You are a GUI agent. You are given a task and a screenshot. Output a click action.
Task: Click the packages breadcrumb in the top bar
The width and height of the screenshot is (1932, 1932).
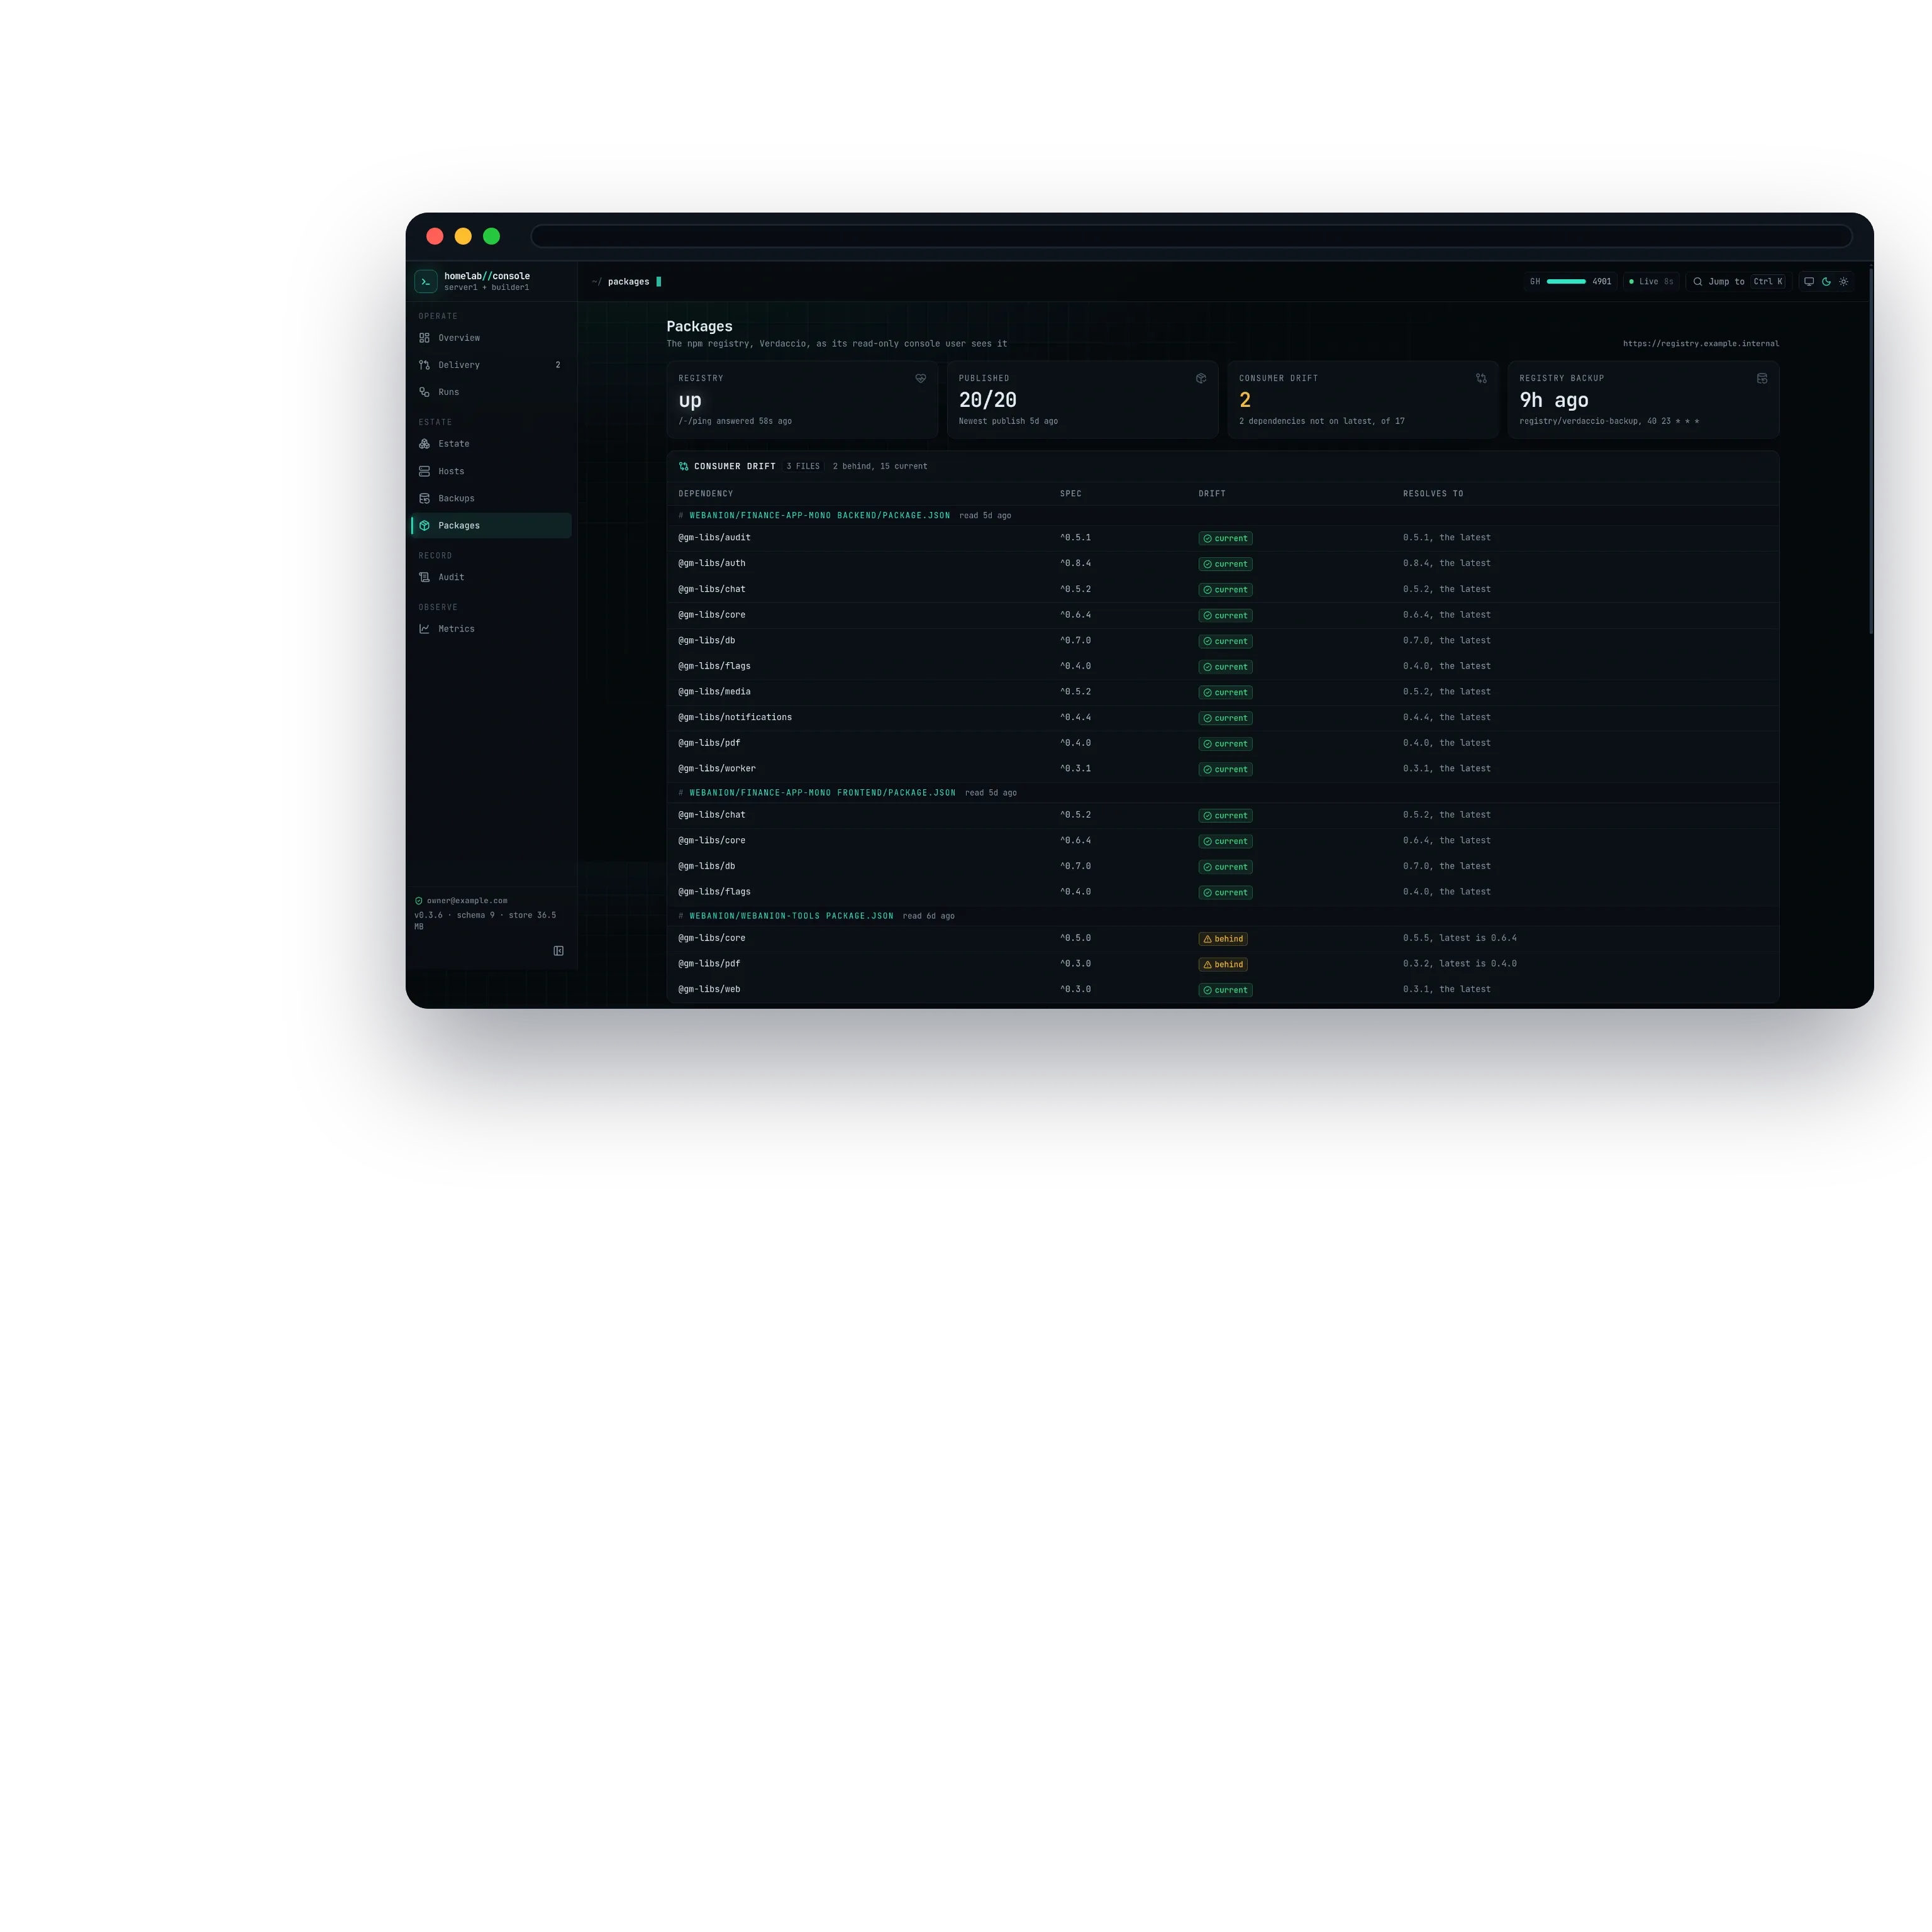click(x=628, y=282)
